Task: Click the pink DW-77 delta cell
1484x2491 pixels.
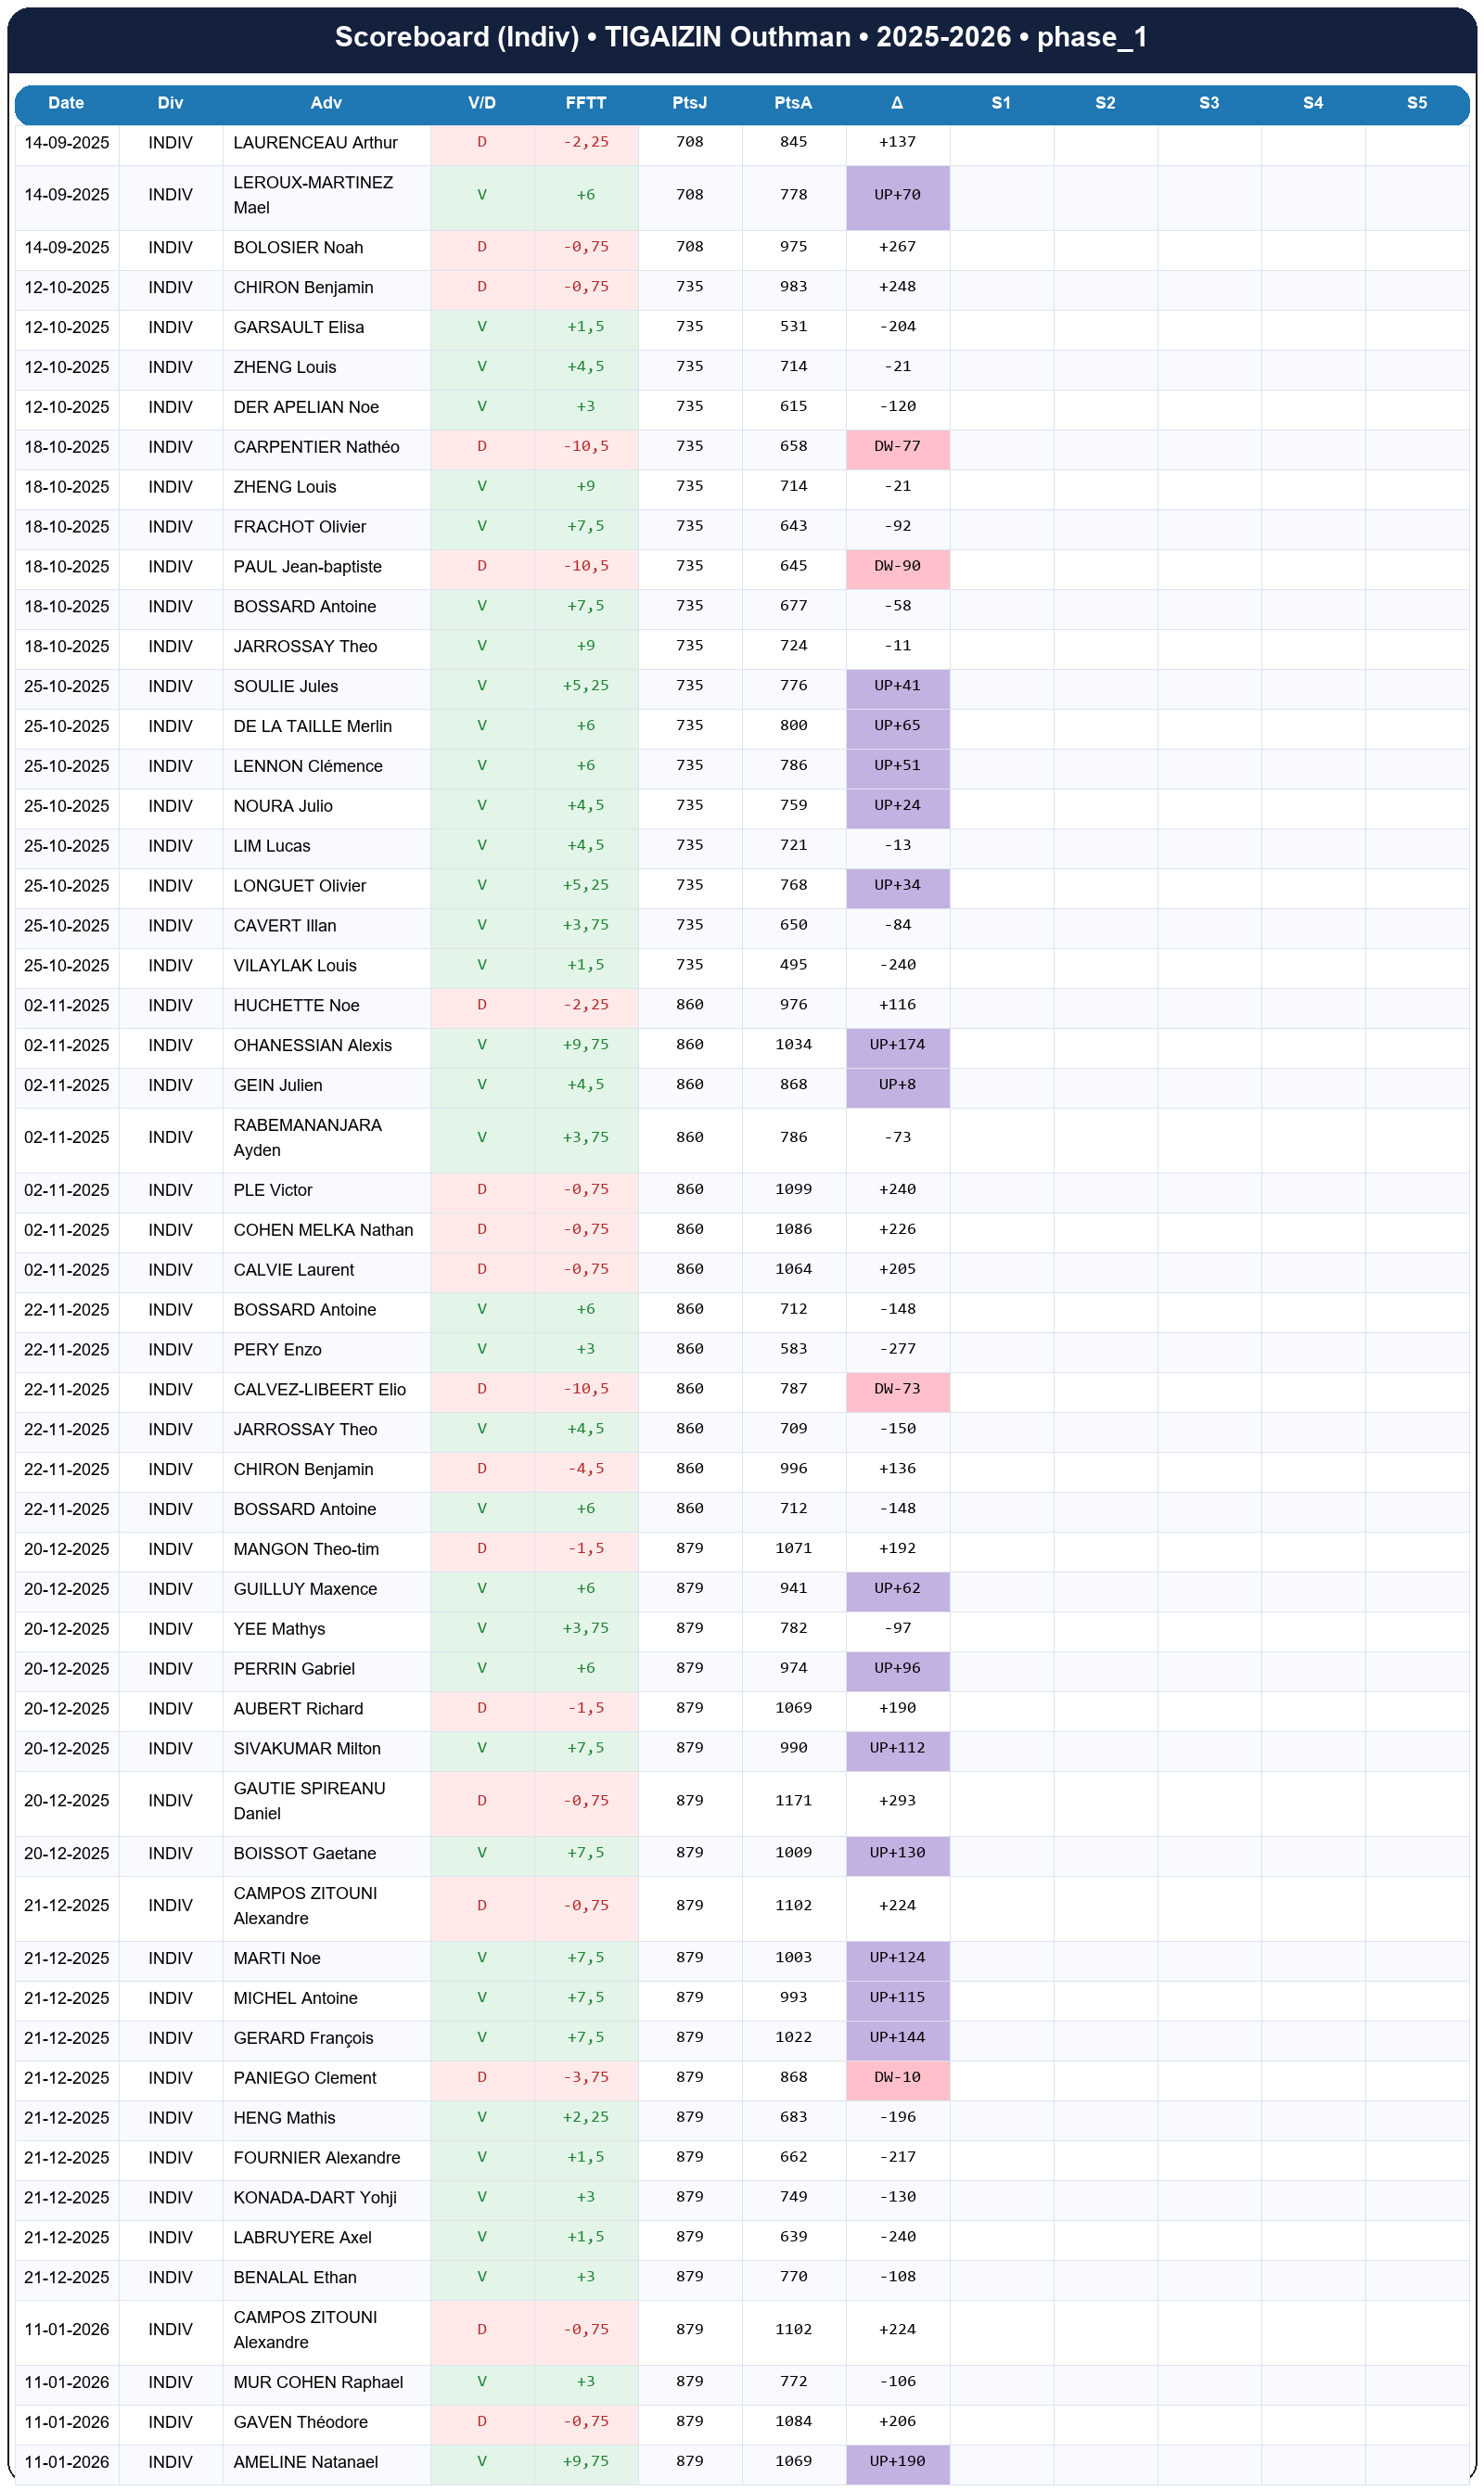Action: (x=897, y=447)
